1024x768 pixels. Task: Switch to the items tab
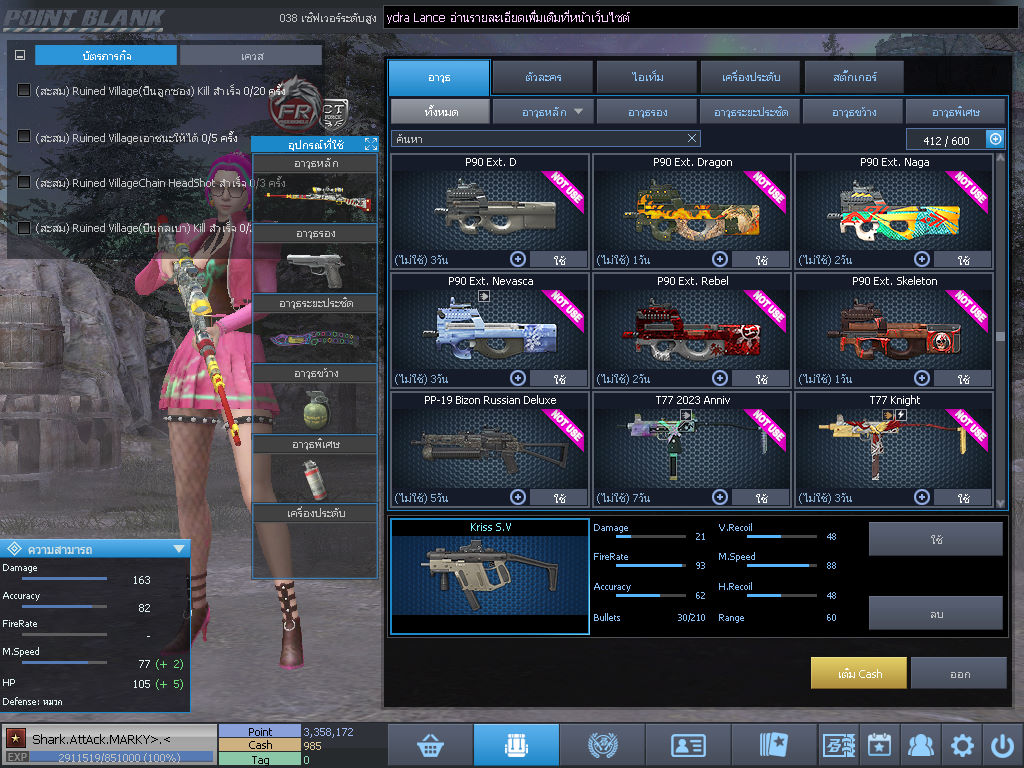[647, 77]
